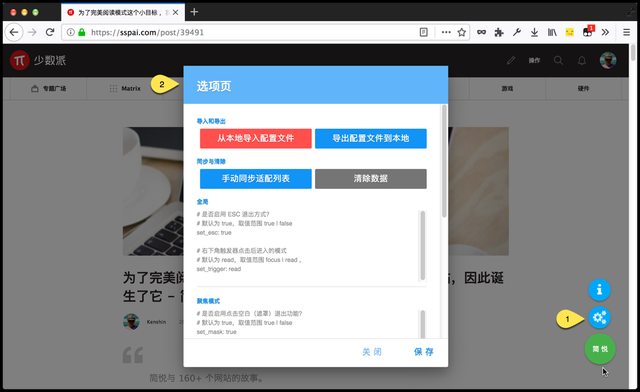Screen dimensions: 640x392
Task: Click 从本地导入配置文件 red button
Action: click(x=256, y=138)
